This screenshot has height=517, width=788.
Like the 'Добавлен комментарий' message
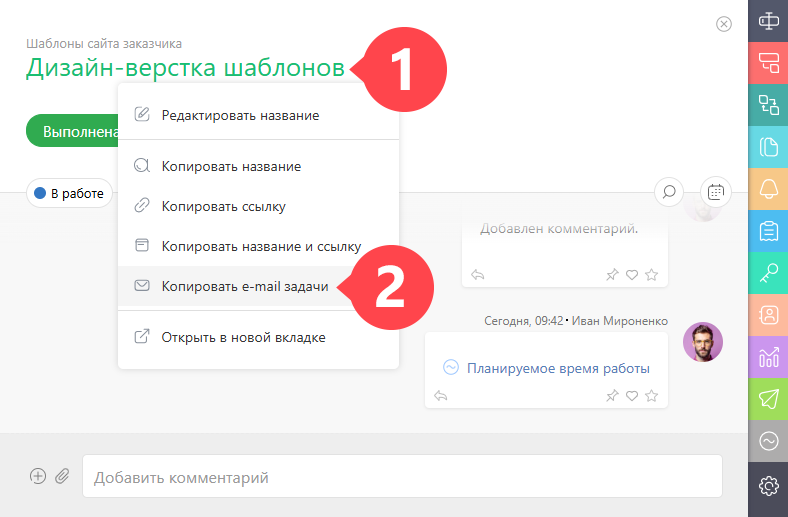pyautogui.click(x=632, y=275)
